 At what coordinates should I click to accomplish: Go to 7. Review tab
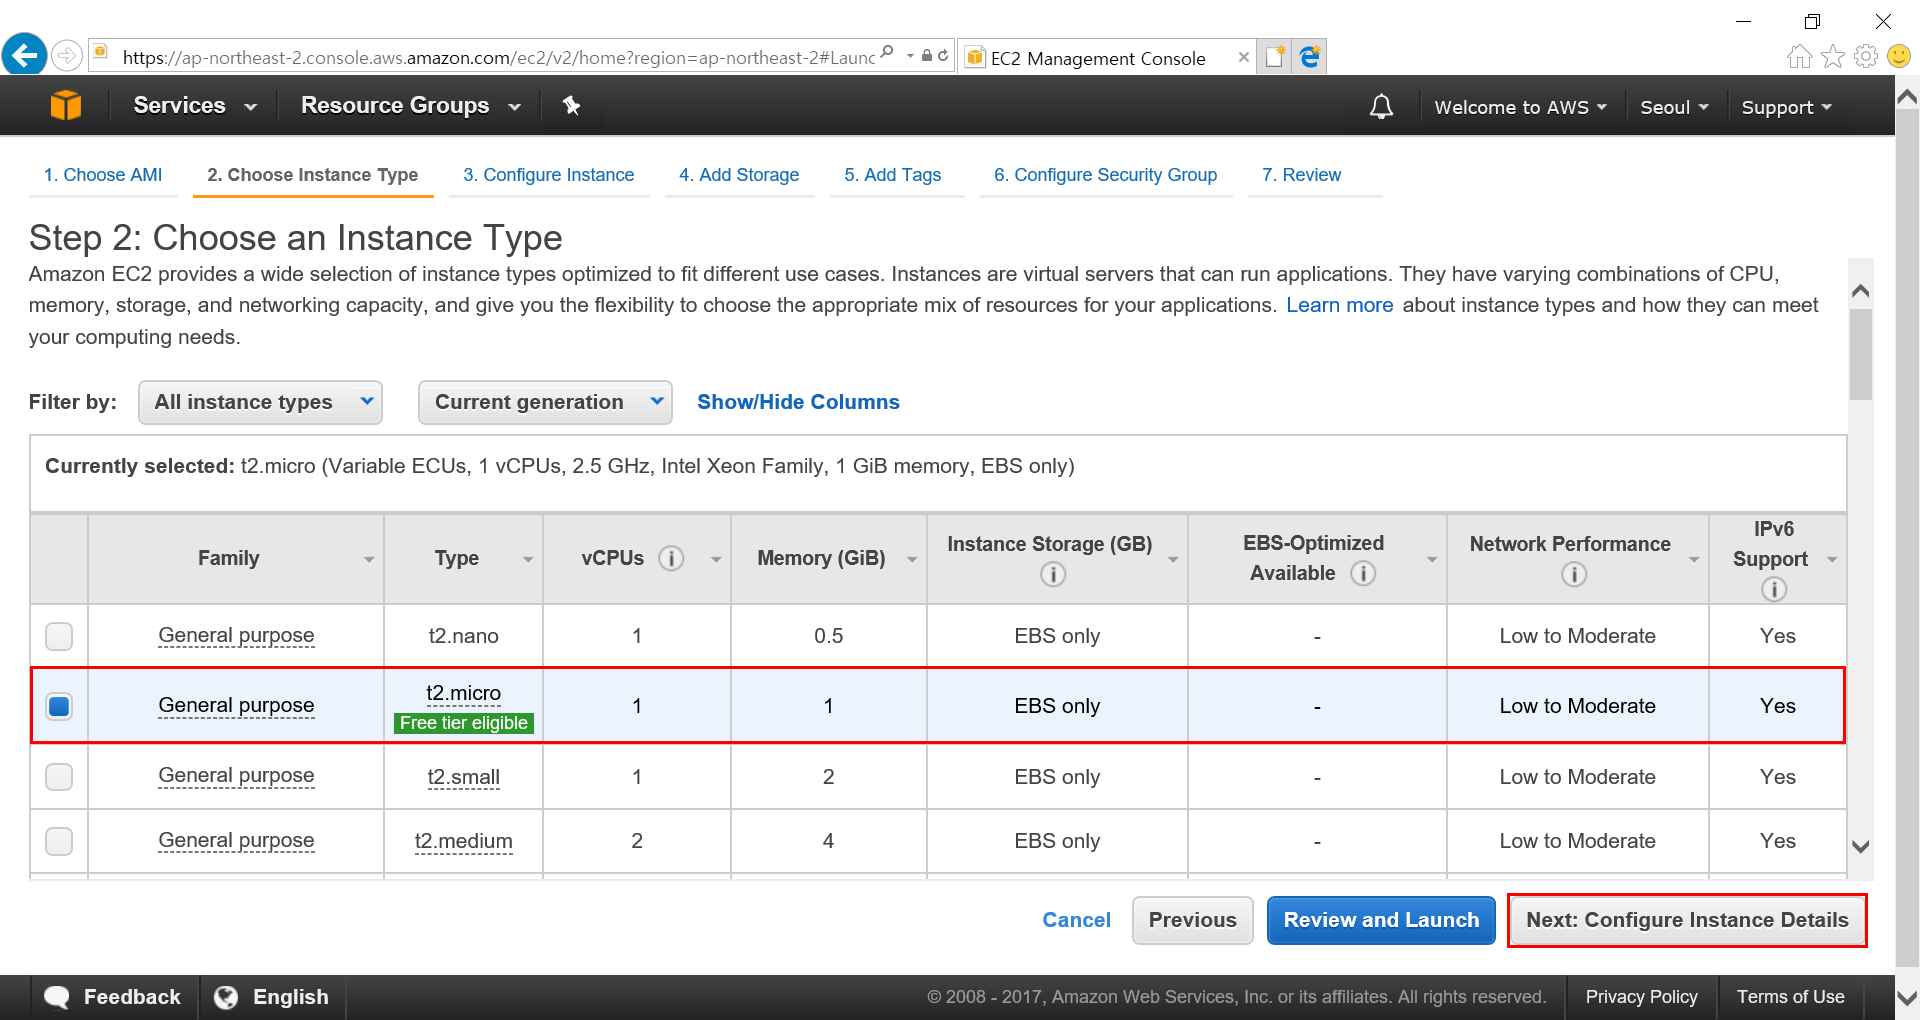[1301, 175]
